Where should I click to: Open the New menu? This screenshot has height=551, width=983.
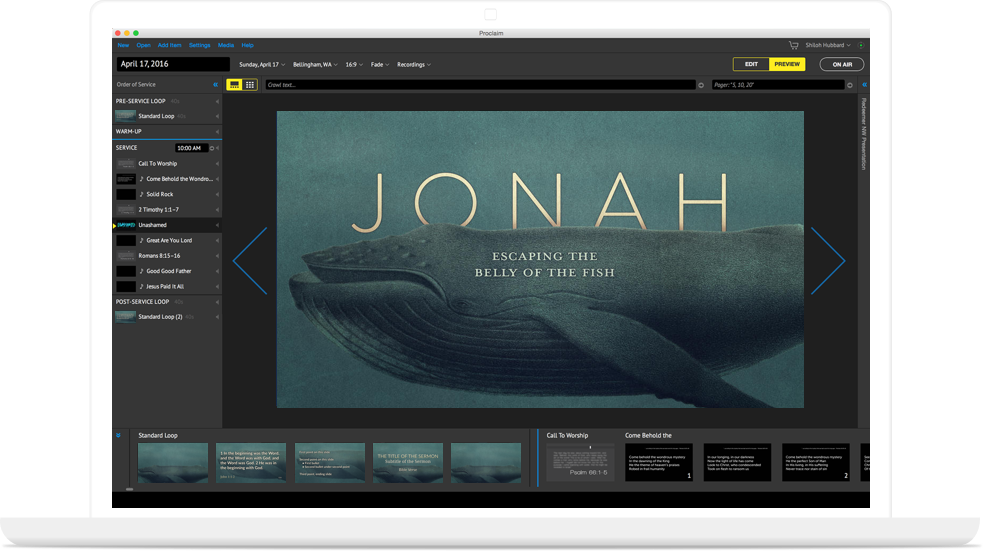pyautogui.click(x=123, y=45)
